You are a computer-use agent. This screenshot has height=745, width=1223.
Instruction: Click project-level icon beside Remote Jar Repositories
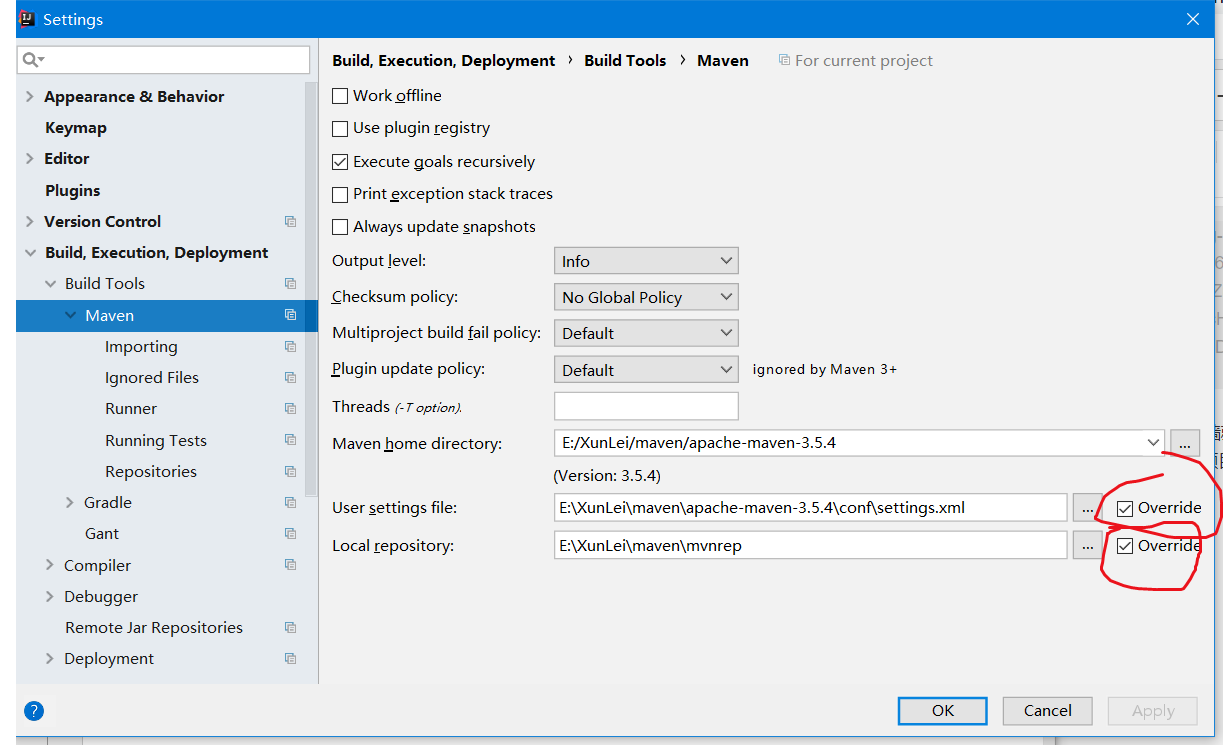tap(290, 628)
